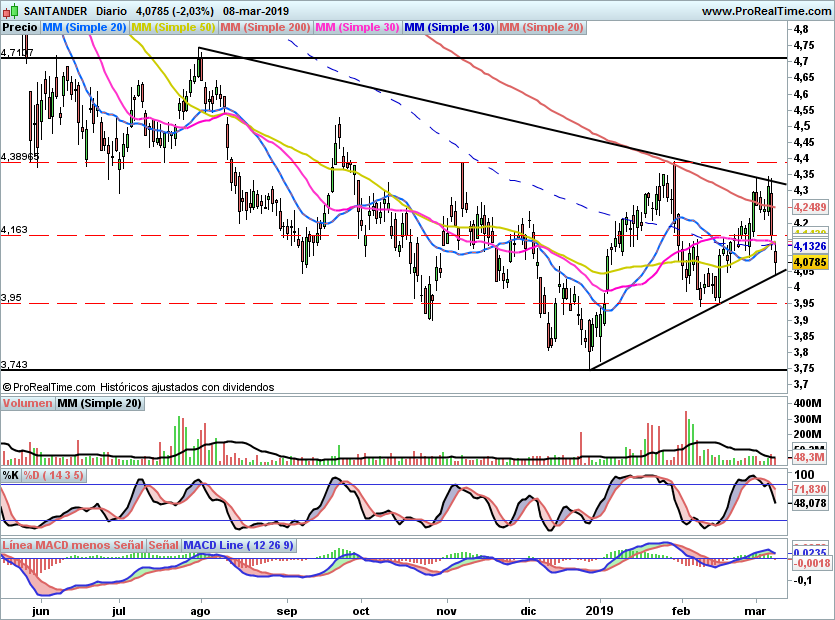Screen dimensions: 835x620
Task: Click the %D ( 14 3 5) label
Action: pos(53,475)
